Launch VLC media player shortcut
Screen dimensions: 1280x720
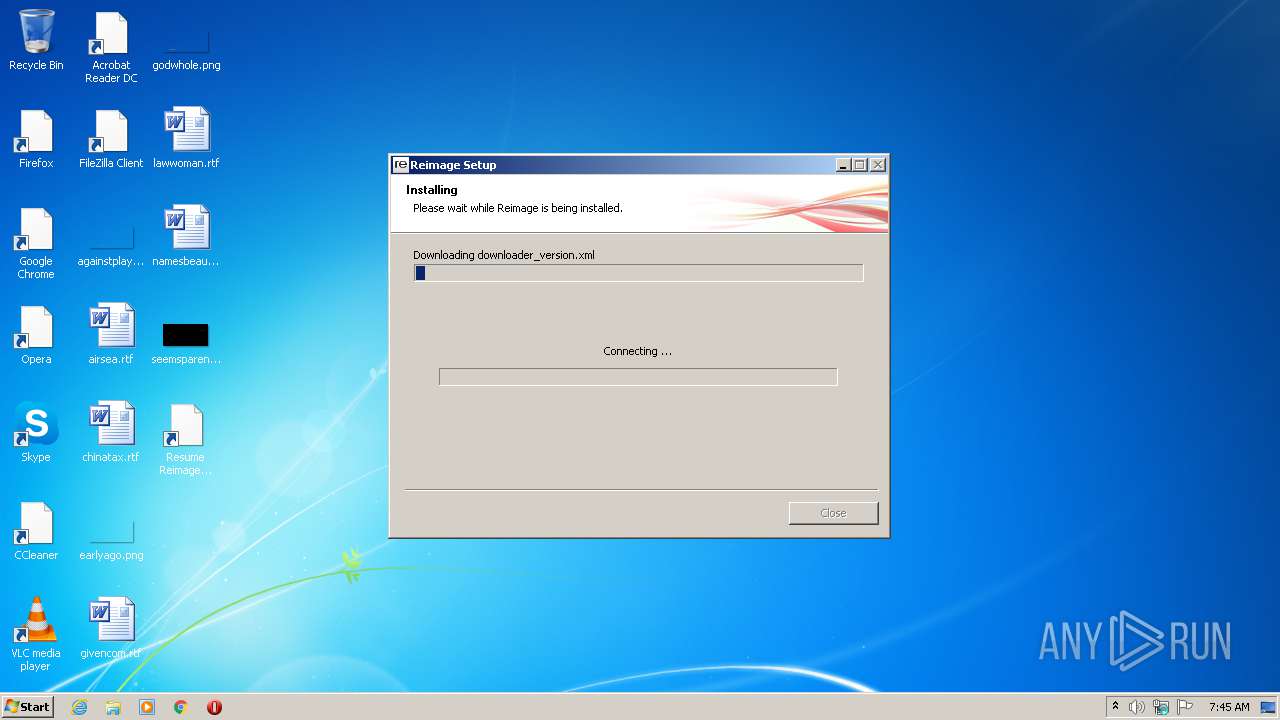click(36, 636)
